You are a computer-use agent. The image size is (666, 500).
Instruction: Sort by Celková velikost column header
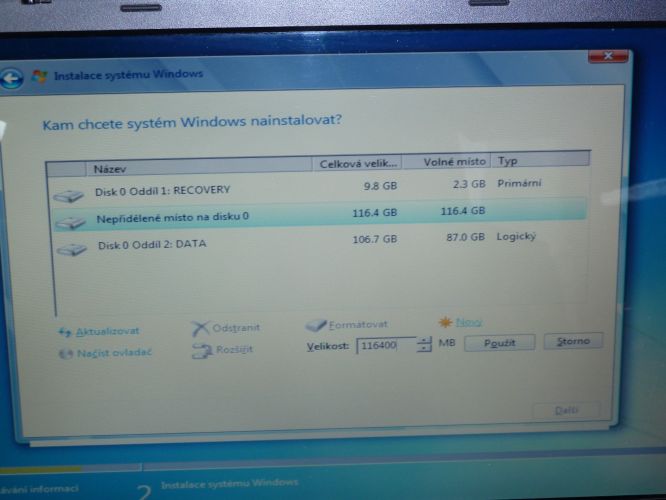357,164
